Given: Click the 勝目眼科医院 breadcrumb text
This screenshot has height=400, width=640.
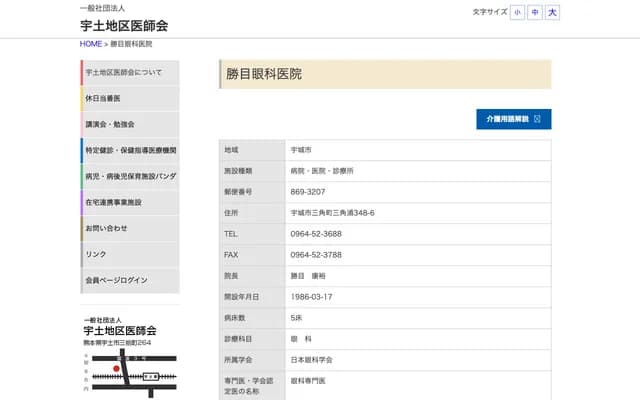Looking at the screenshot, I should point(131,44).
